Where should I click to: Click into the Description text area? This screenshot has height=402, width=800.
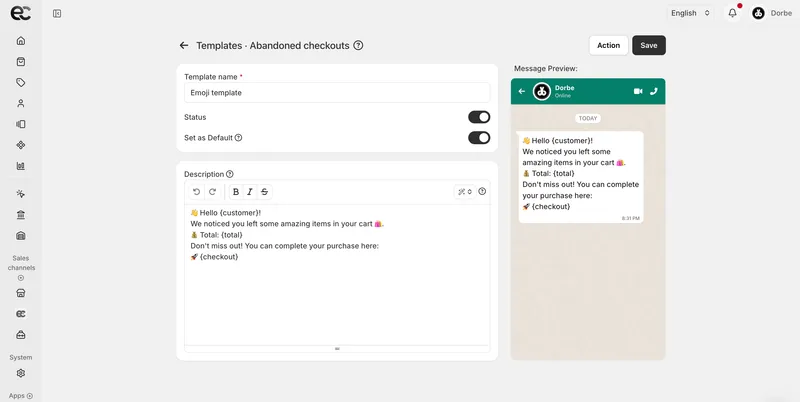coord(337,275)
